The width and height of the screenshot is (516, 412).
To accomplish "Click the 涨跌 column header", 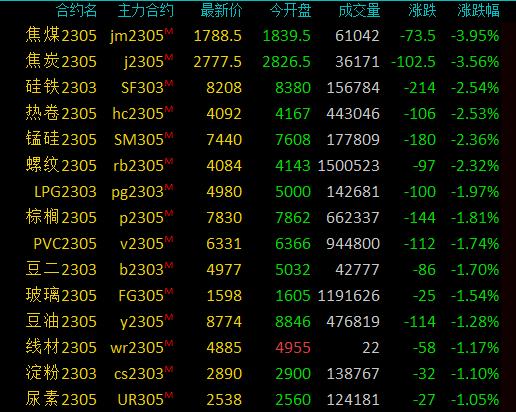I will (422, 10).
